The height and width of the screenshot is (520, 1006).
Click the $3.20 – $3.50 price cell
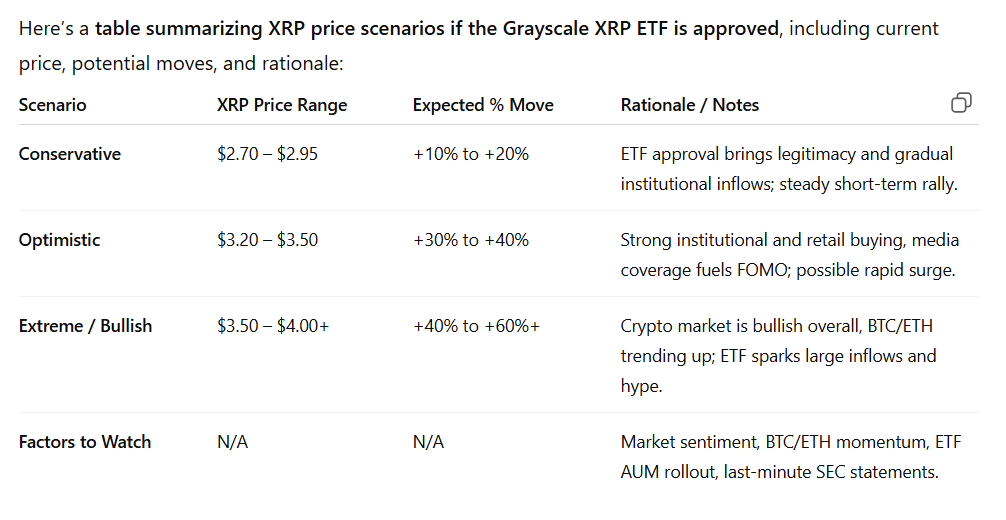pyautogui.click(x=268, y=240)
